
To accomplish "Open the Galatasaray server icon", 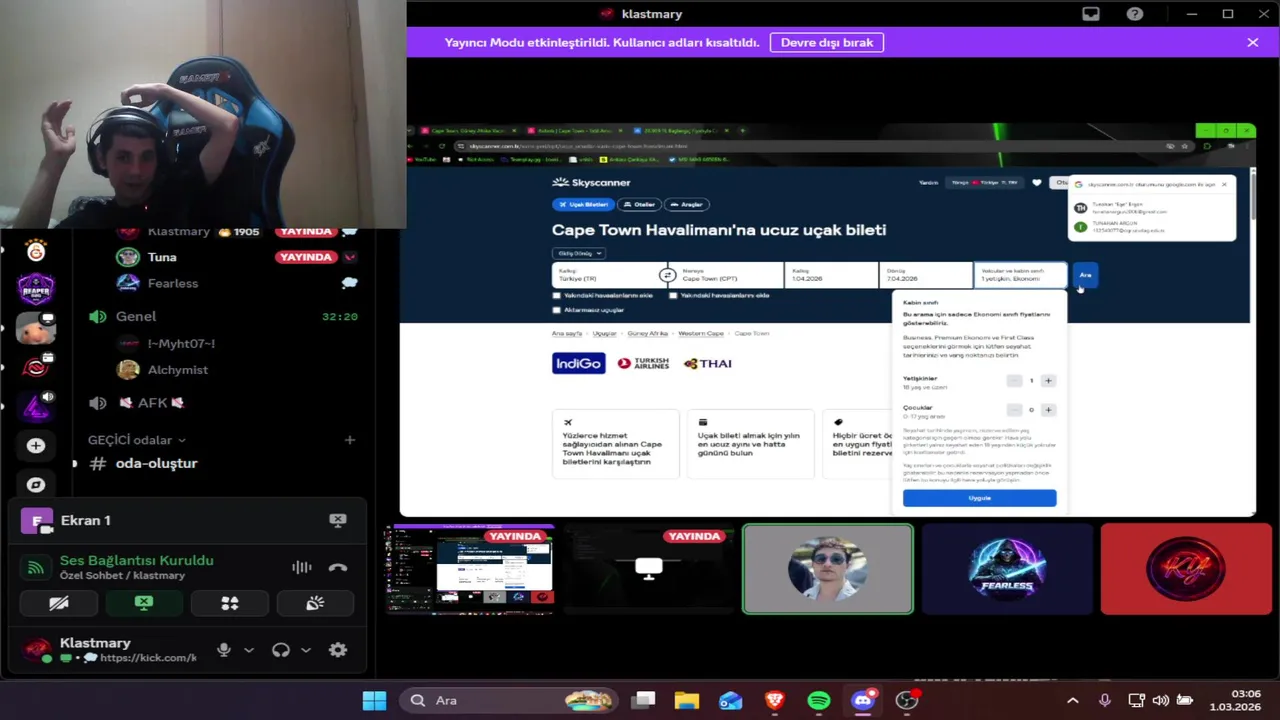I will [36, 251].
